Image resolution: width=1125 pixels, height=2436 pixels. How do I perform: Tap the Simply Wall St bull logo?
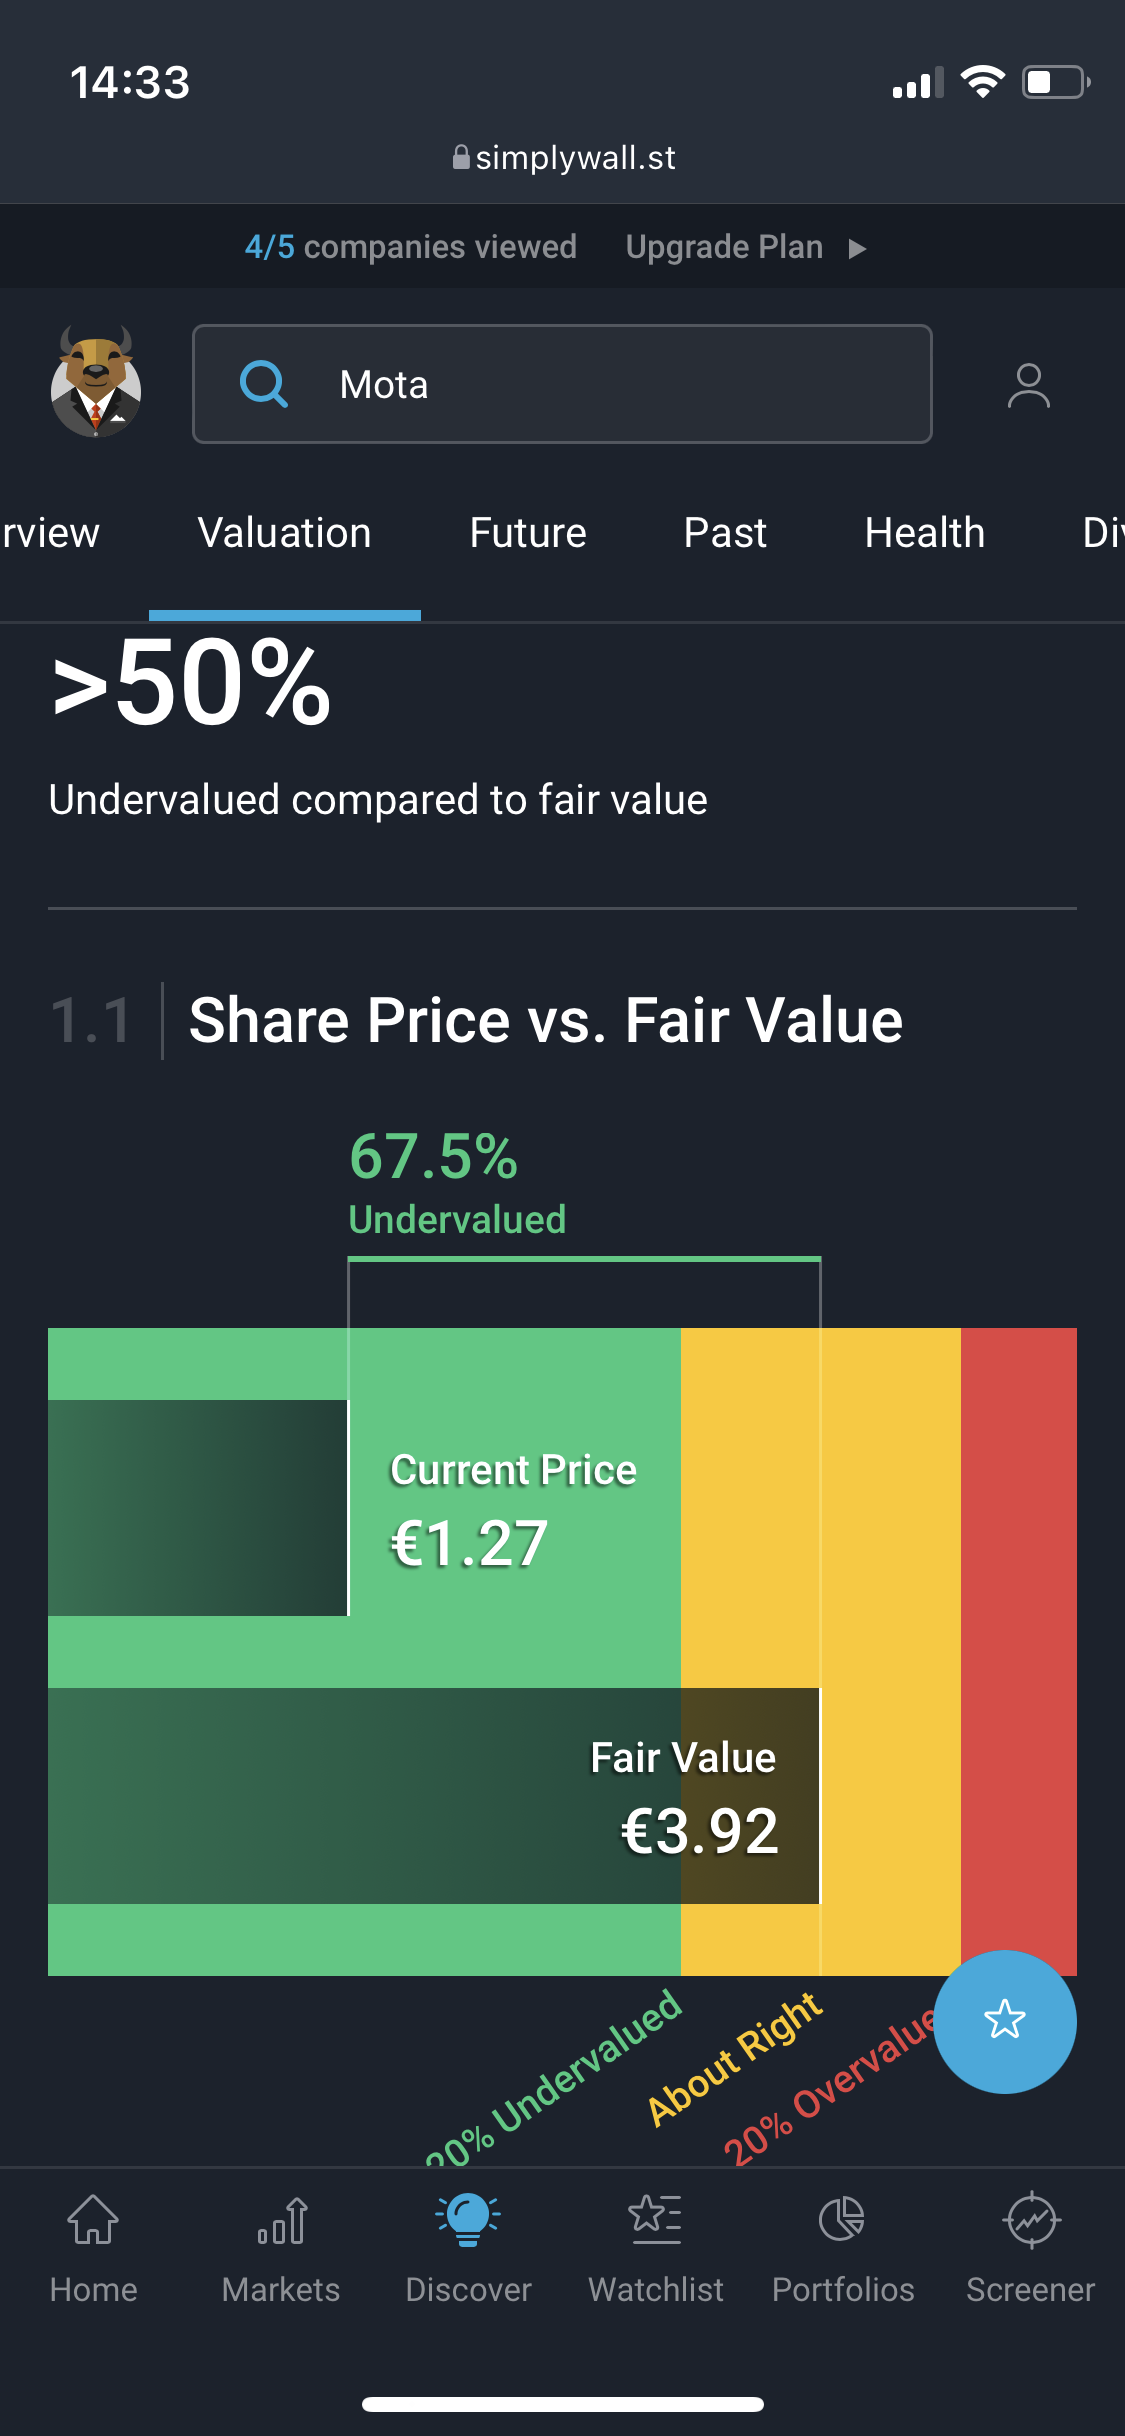click(x=96, y=382)
